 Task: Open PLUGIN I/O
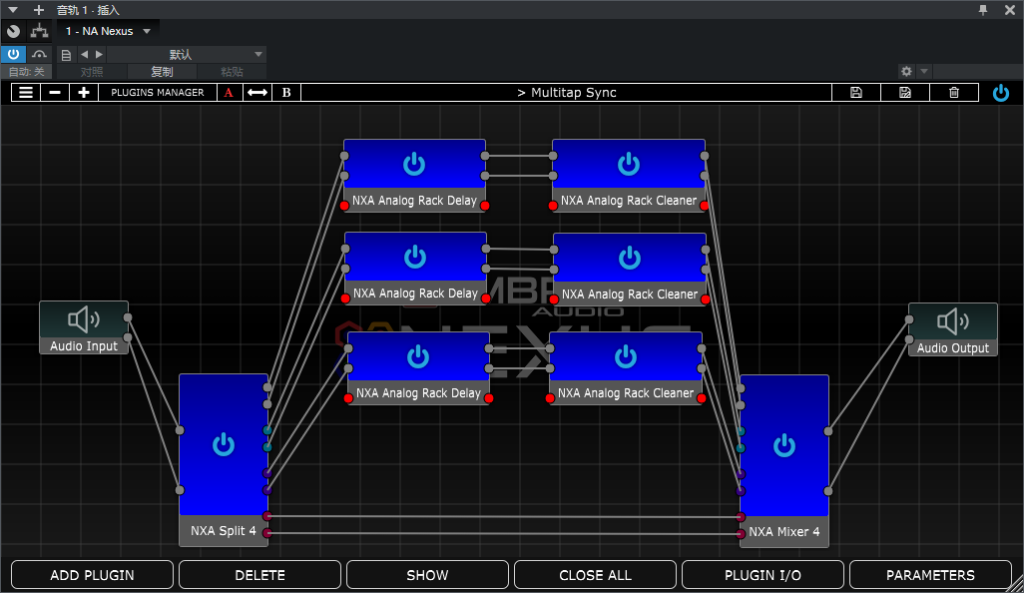coord(763,575)
